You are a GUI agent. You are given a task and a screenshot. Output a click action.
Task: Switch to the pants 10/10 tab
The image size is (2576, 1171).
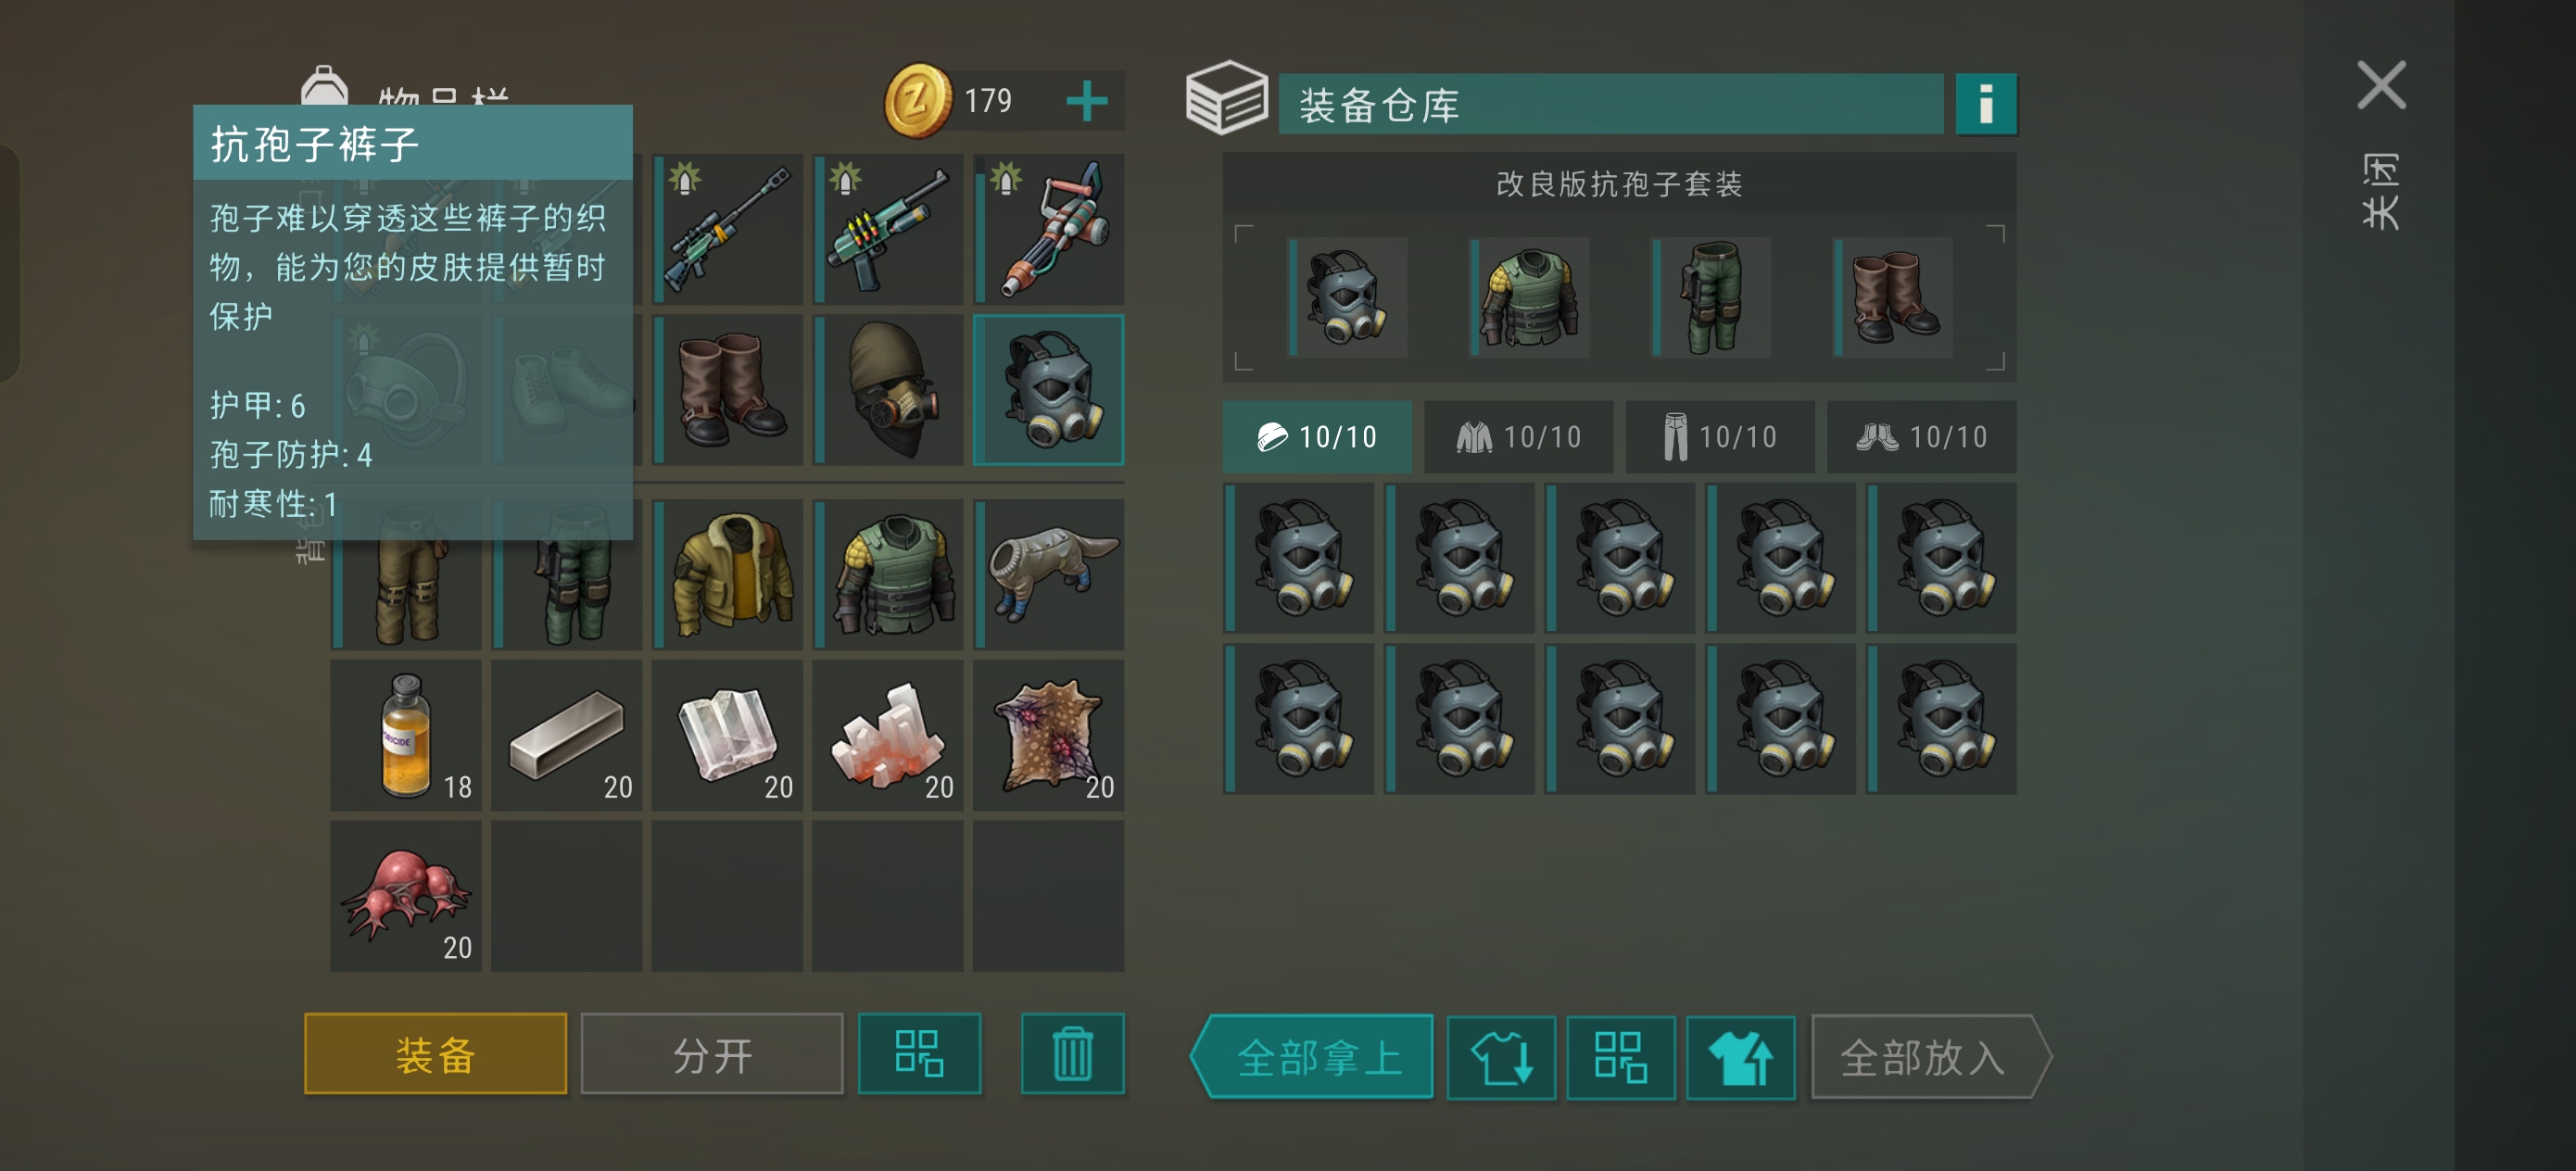1720,437
